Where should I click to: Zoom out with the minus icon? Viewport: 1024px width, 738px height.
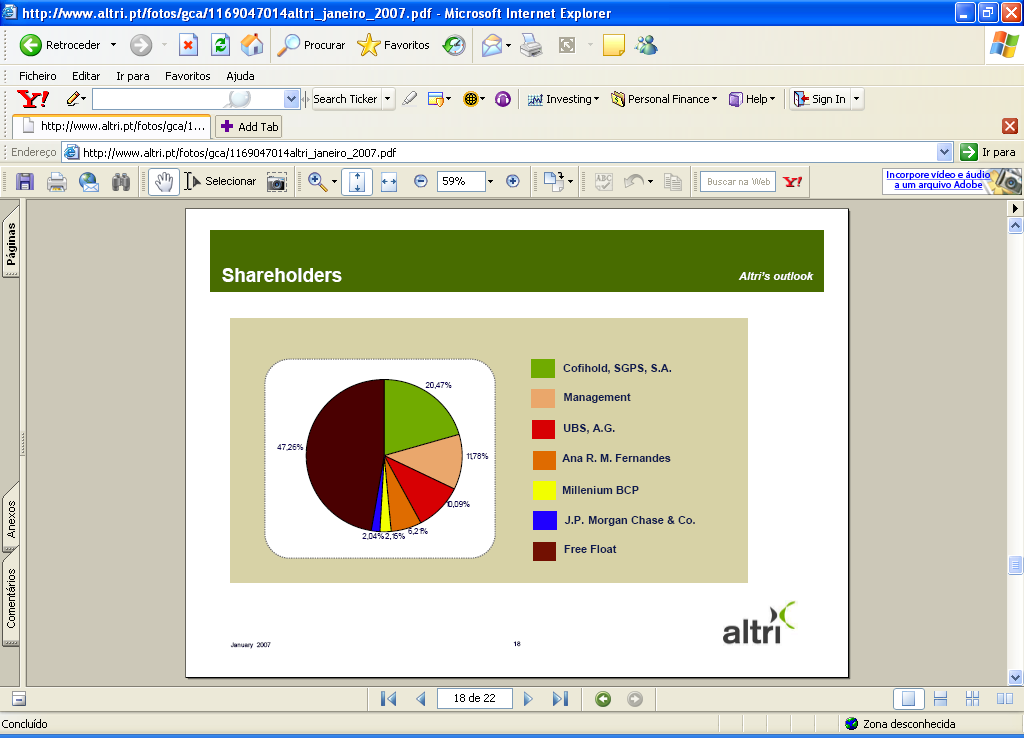pyautogui.click(x=421, y=182)
